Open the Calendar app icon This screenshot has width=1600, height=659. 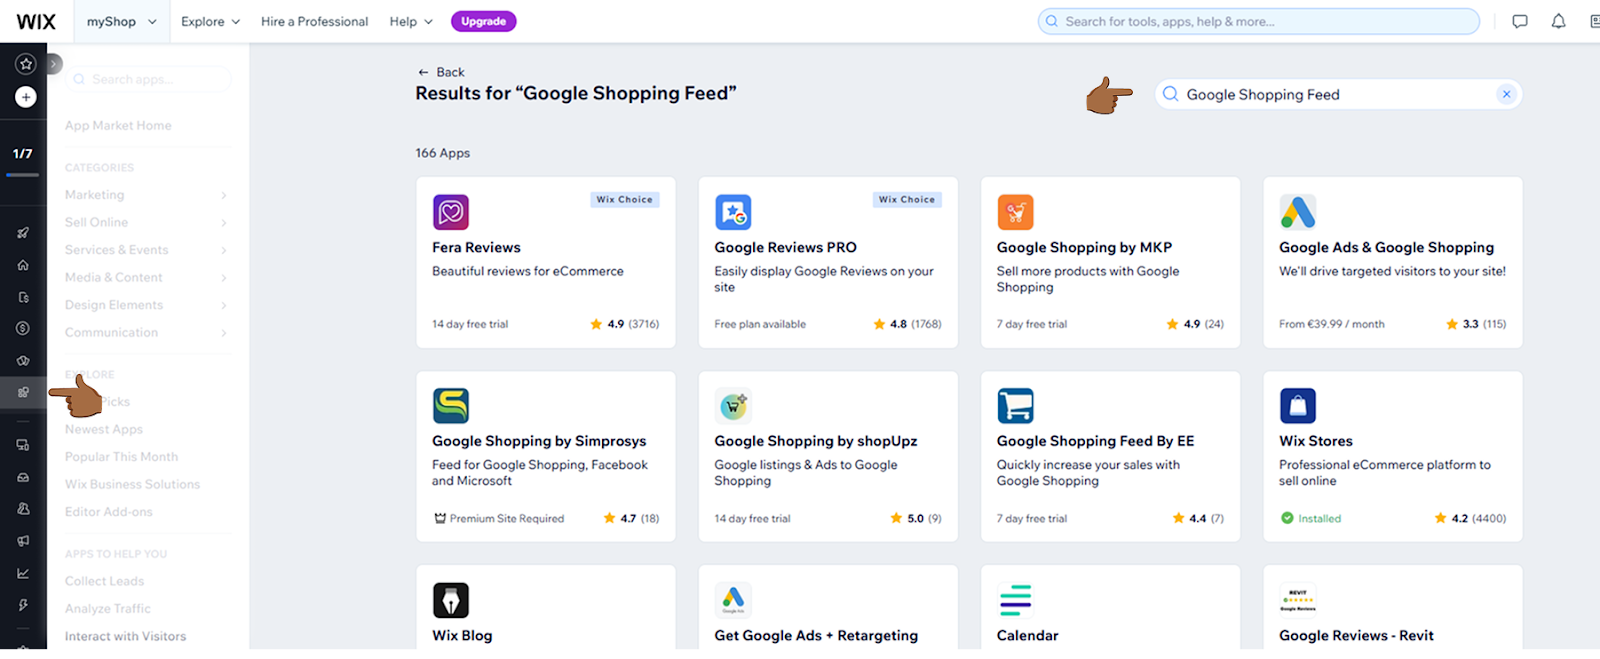(1015, 600)
